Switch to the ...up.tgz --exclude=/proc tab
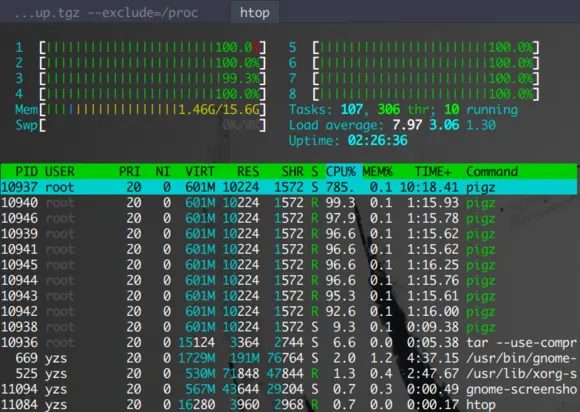 click(107, 13)
